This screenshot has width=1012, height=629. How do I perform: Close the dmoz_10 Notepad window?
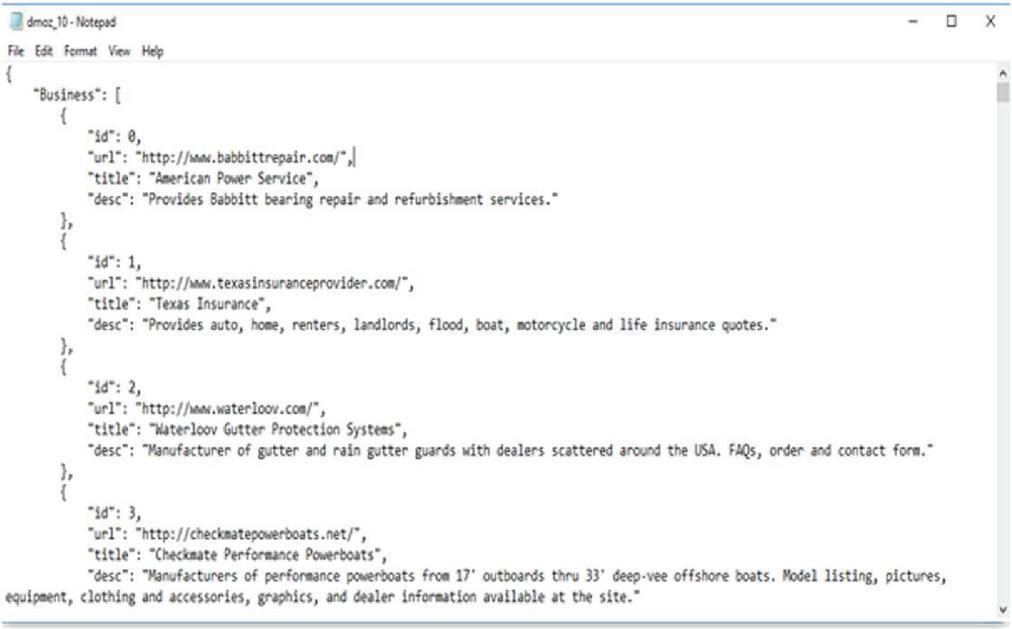[991, 21]
